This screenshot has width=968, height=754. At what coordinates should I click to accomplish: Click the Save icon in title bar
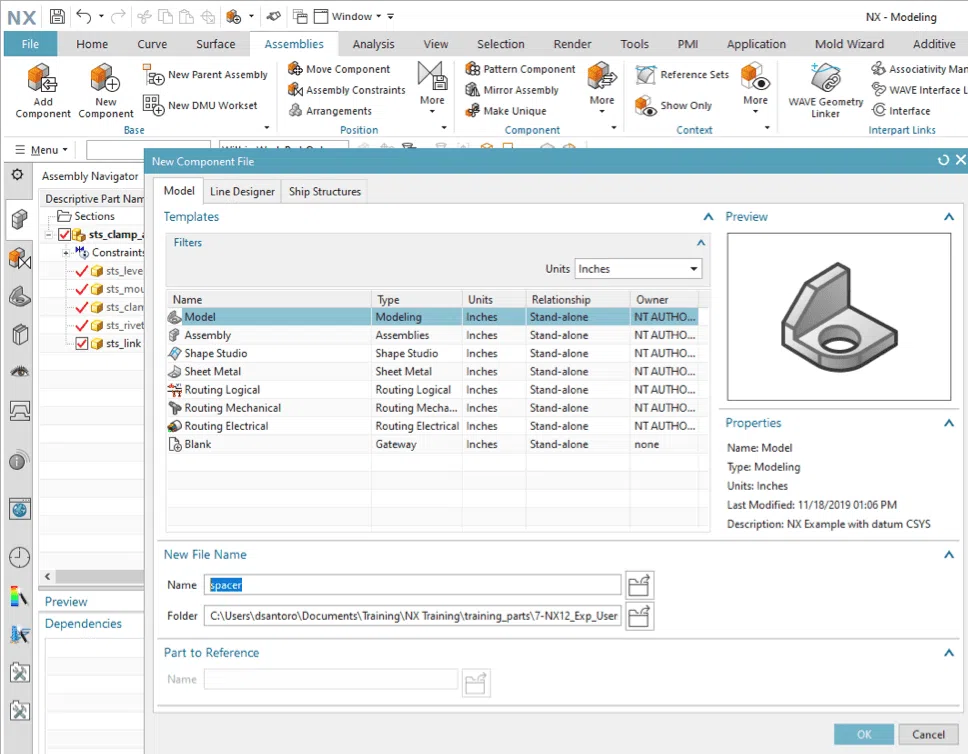(57, 16)
